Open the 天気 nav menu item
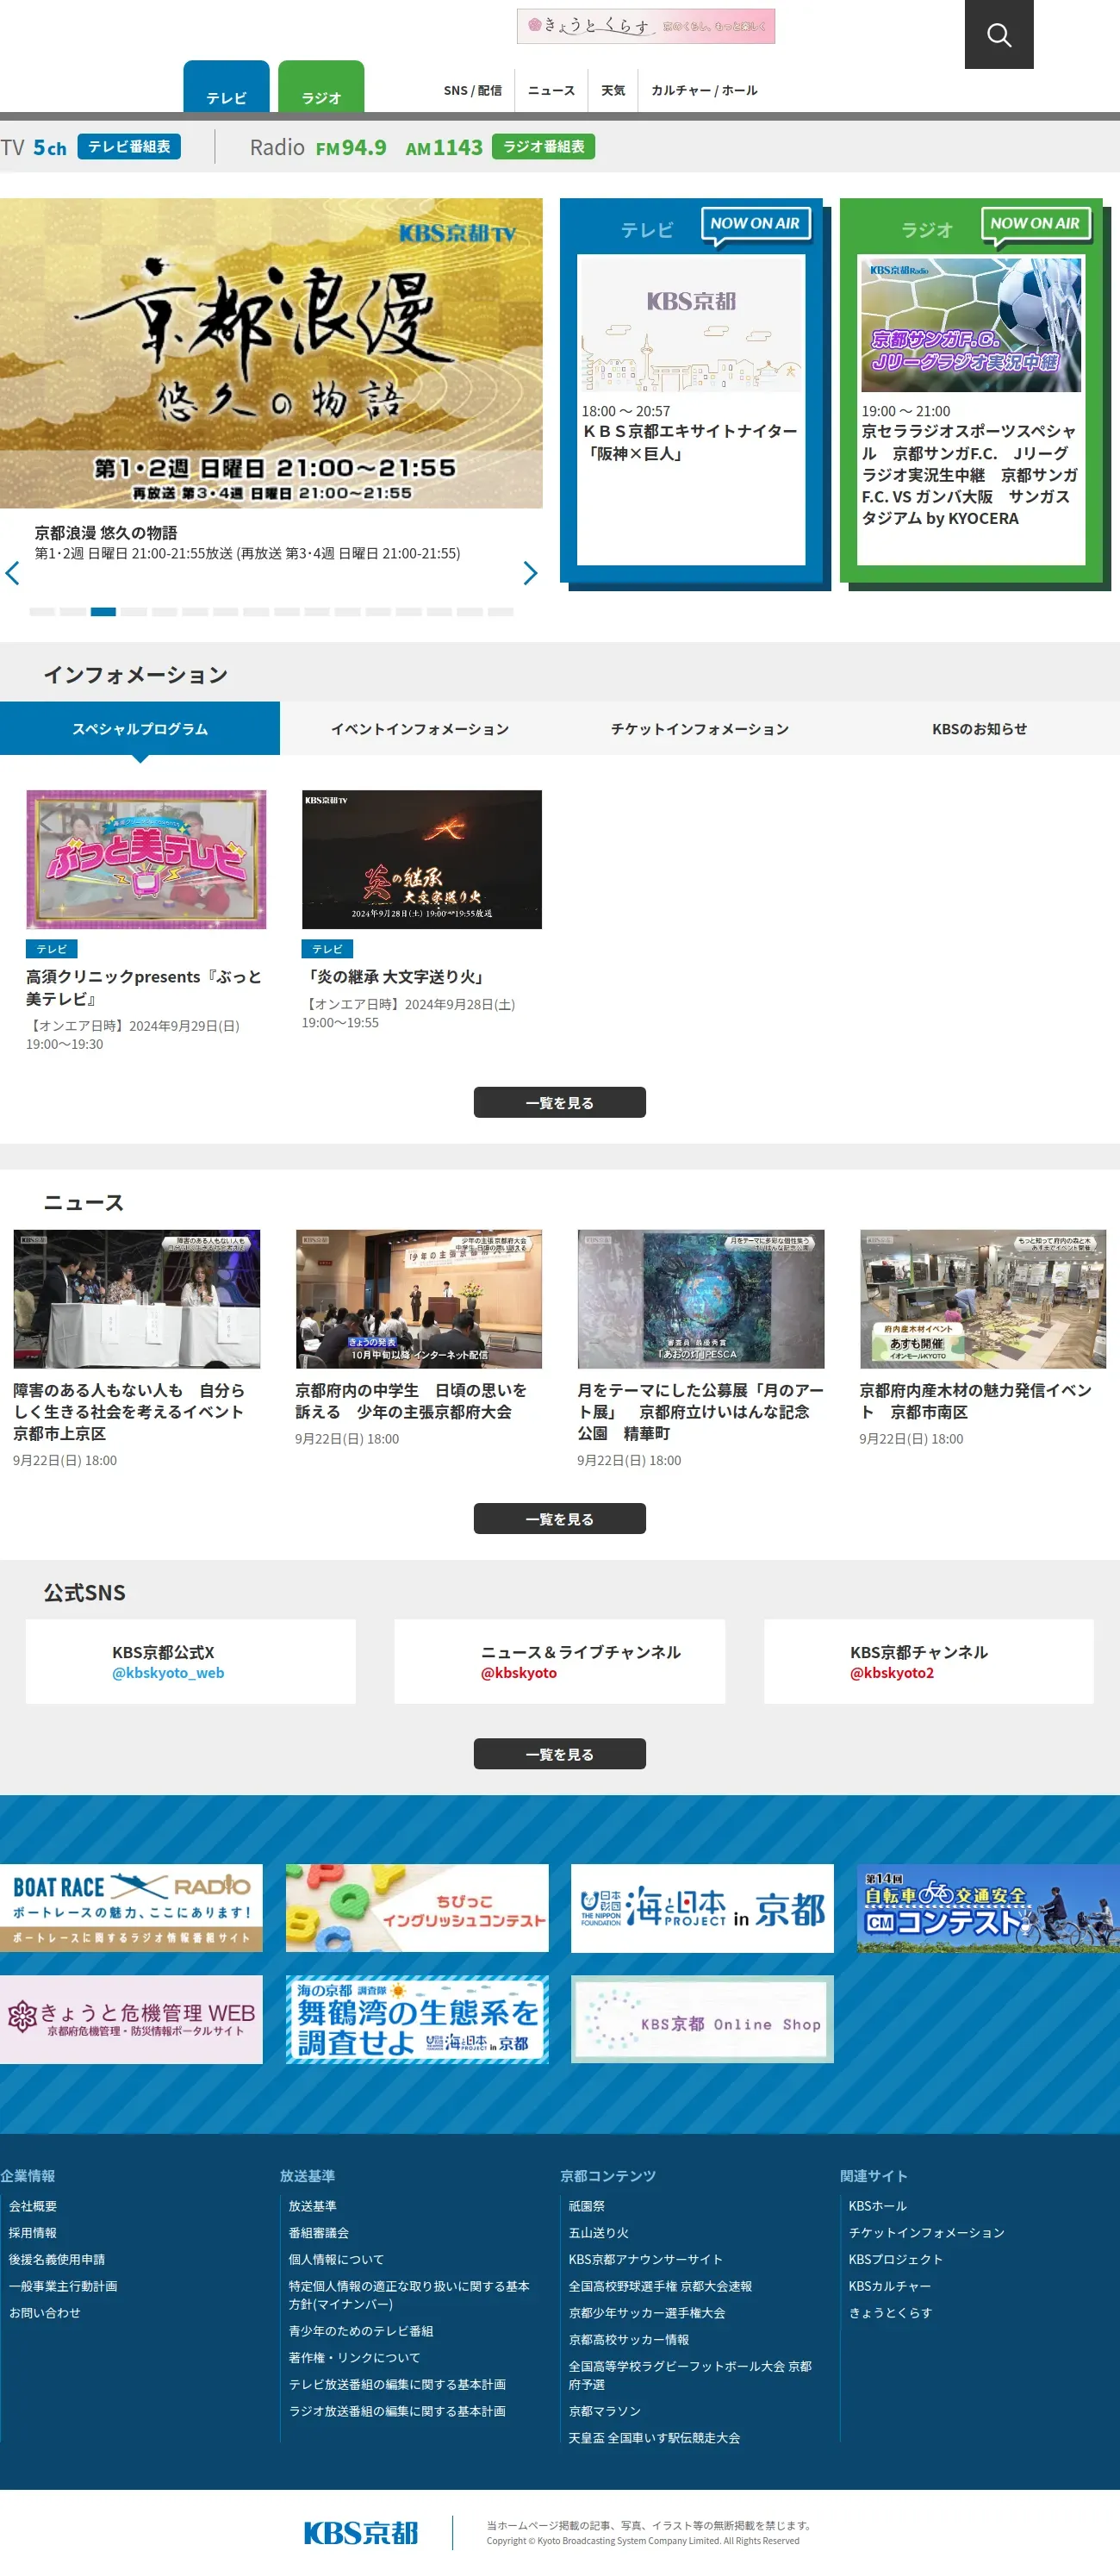This screenshot has height=2576, width=1120. click(613, 91)
